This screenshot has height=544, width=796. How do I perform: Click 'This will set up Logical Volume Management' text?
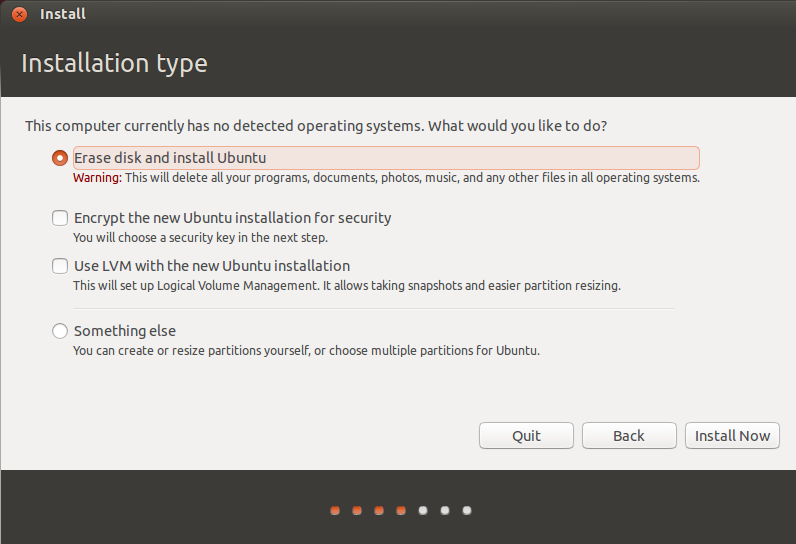click(x=347, y=286)
